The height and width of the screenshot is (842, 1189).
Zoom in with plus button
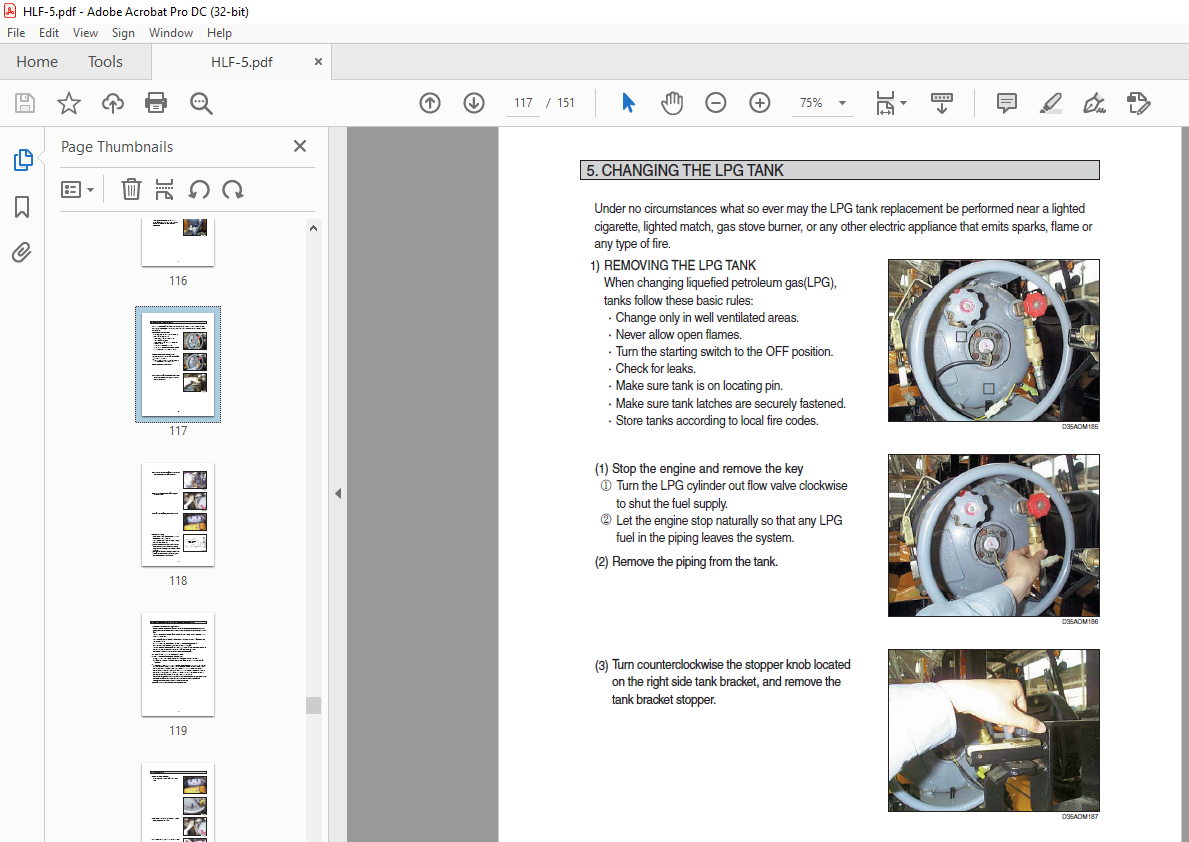(759, 102)
